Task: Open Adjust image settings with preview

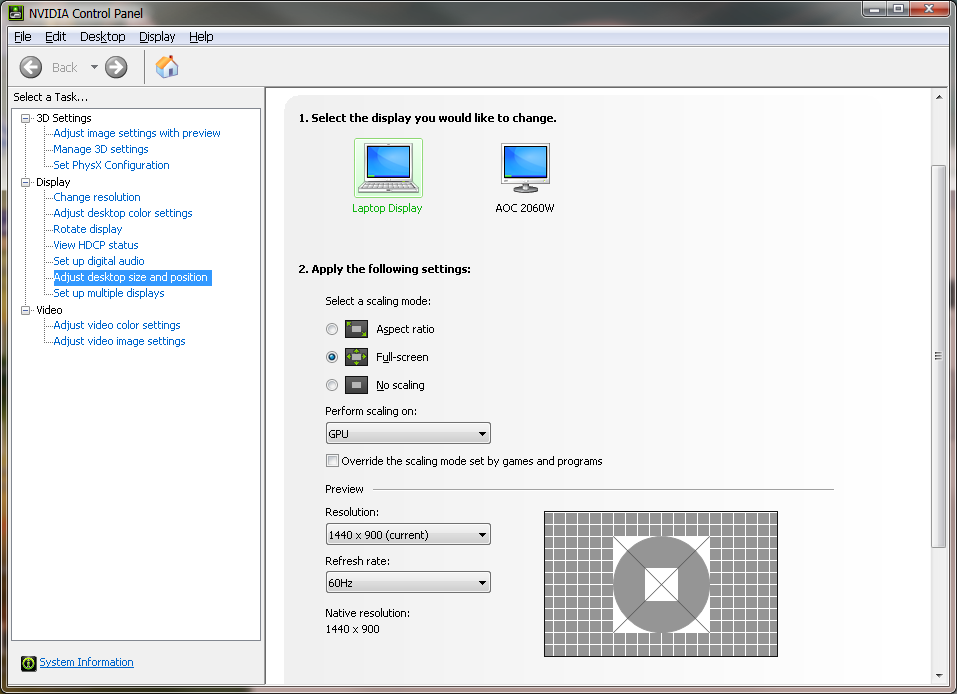Action: tap(137, 133)
